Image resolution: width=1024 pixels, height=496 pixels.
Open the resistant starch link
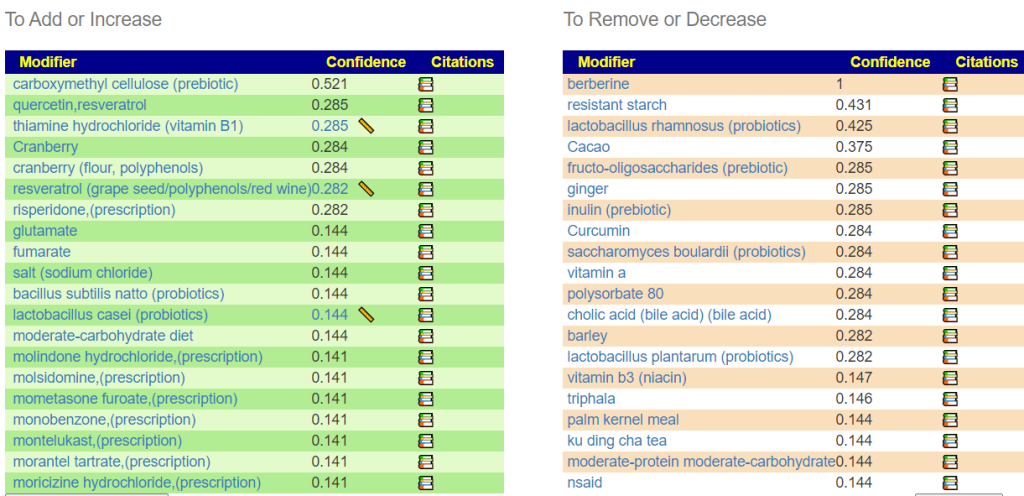click(617, 105)
